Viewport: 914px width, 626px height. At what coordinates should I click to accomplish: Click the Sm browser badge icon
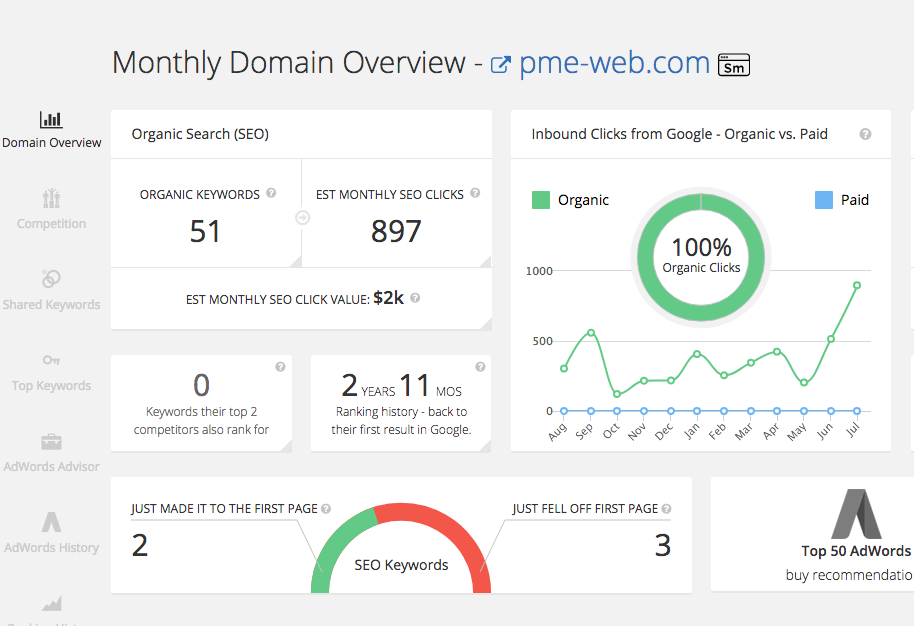pyautogui.click(x=734, y=65)
